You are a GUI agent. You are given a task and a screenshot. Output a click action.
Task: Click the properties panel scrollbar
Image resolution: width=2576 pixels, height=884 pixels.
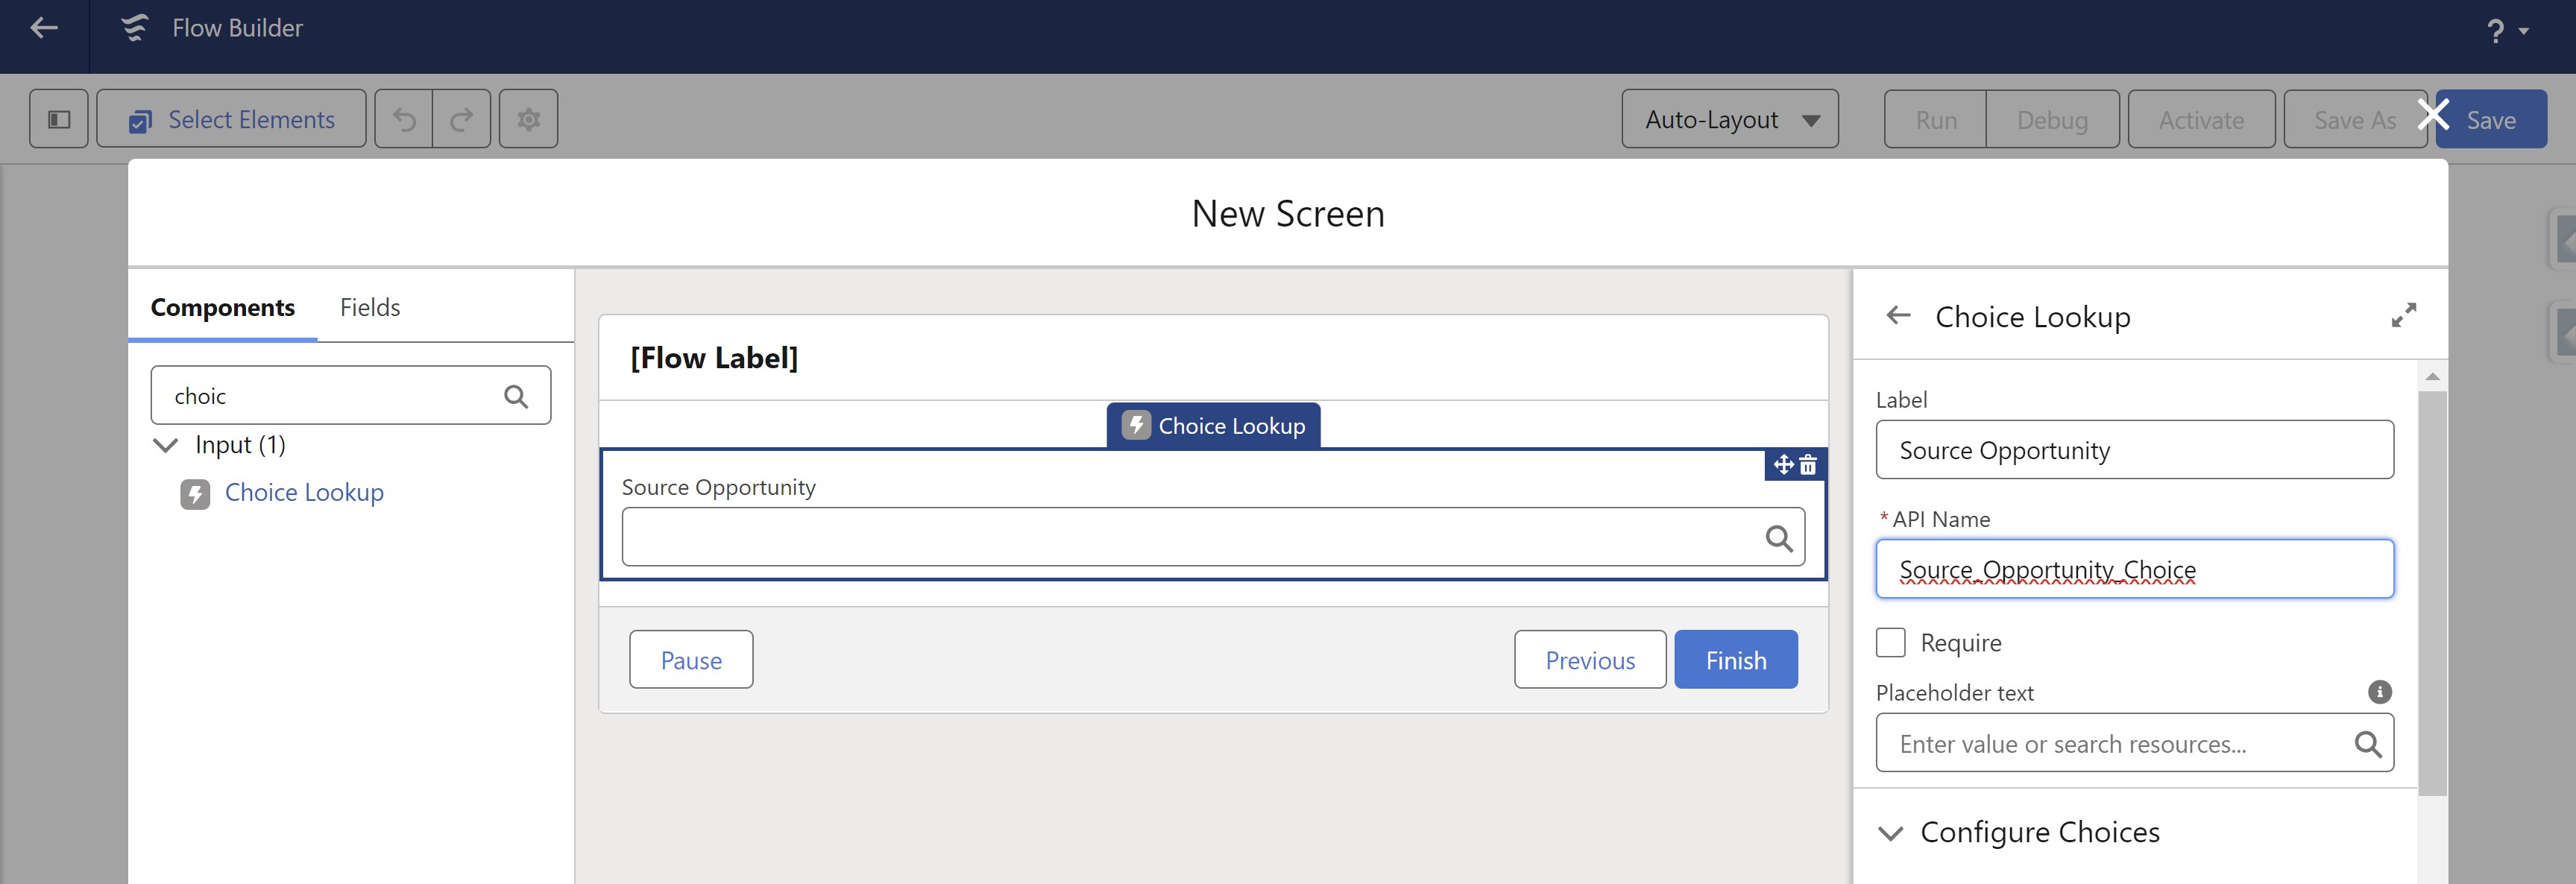2432,592
